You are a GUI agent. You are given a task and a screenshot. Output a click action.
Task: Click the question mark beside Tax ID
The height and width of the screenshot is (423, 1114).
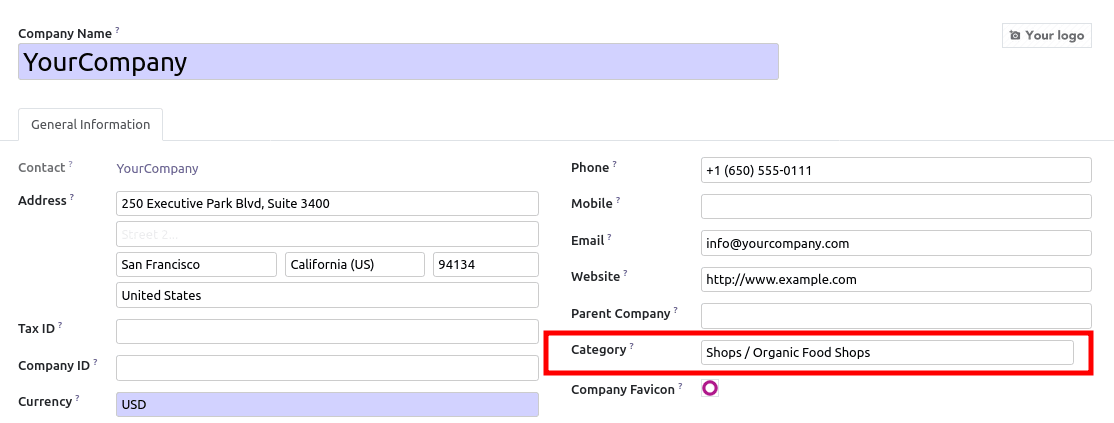pyautogui.click(x=60, y=325)
